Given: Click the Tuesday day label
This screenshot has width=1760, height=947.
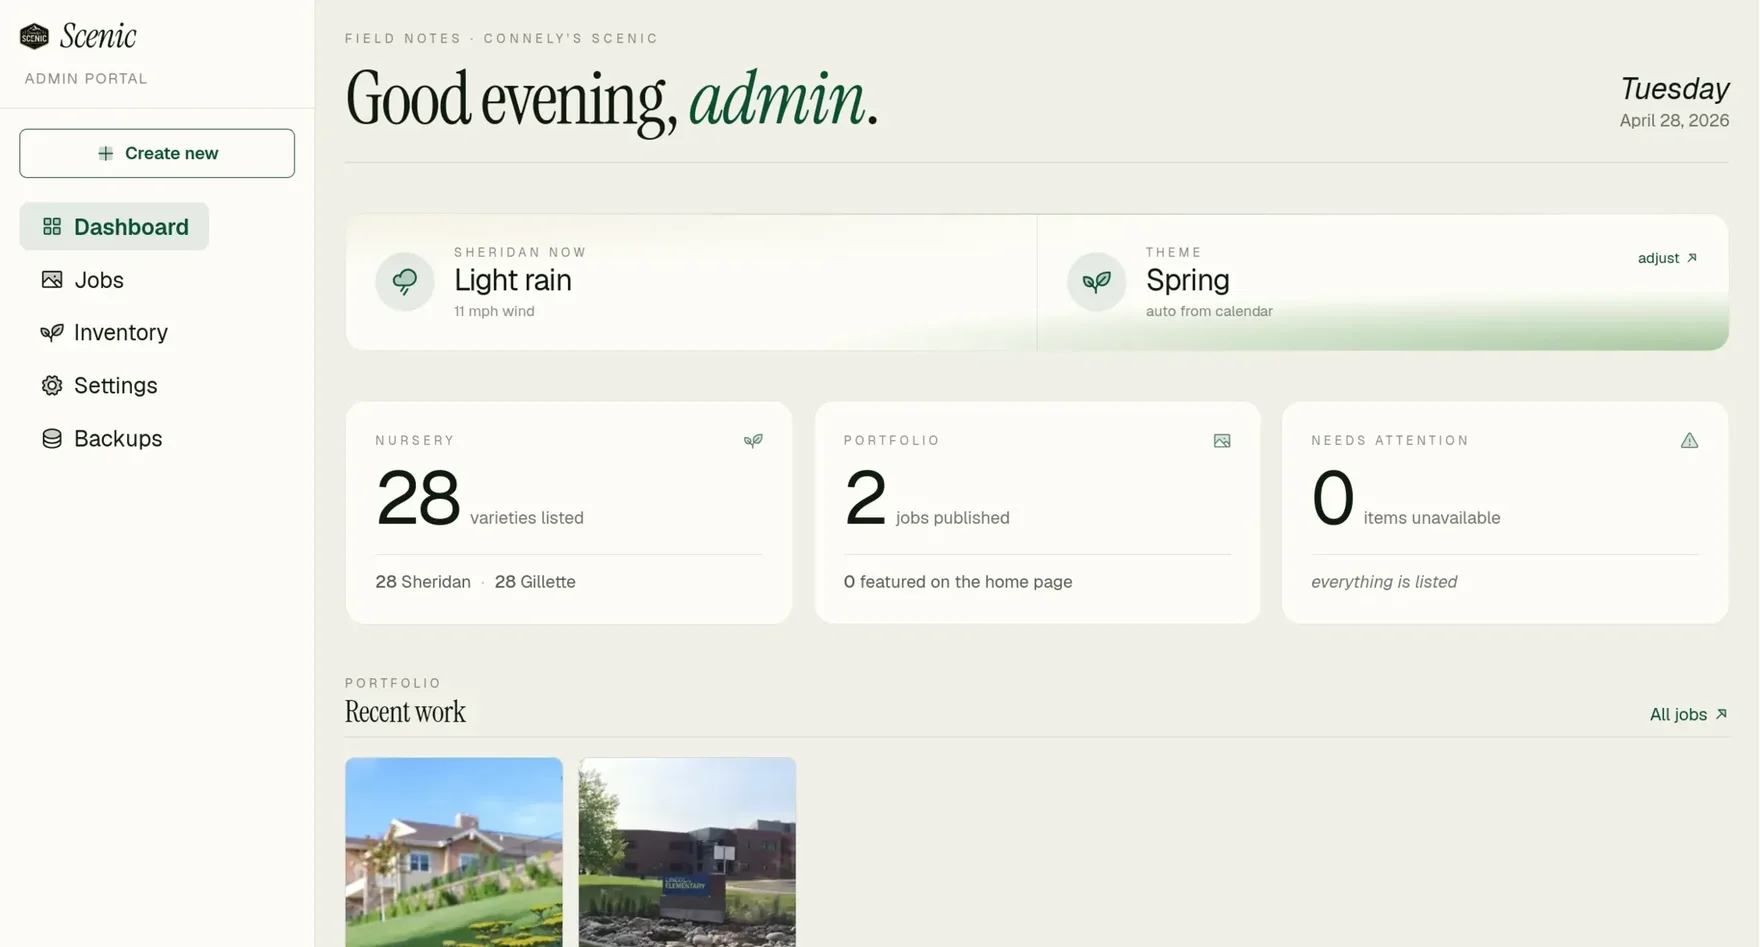Looking at the screenshot, I should (1674, 88).
